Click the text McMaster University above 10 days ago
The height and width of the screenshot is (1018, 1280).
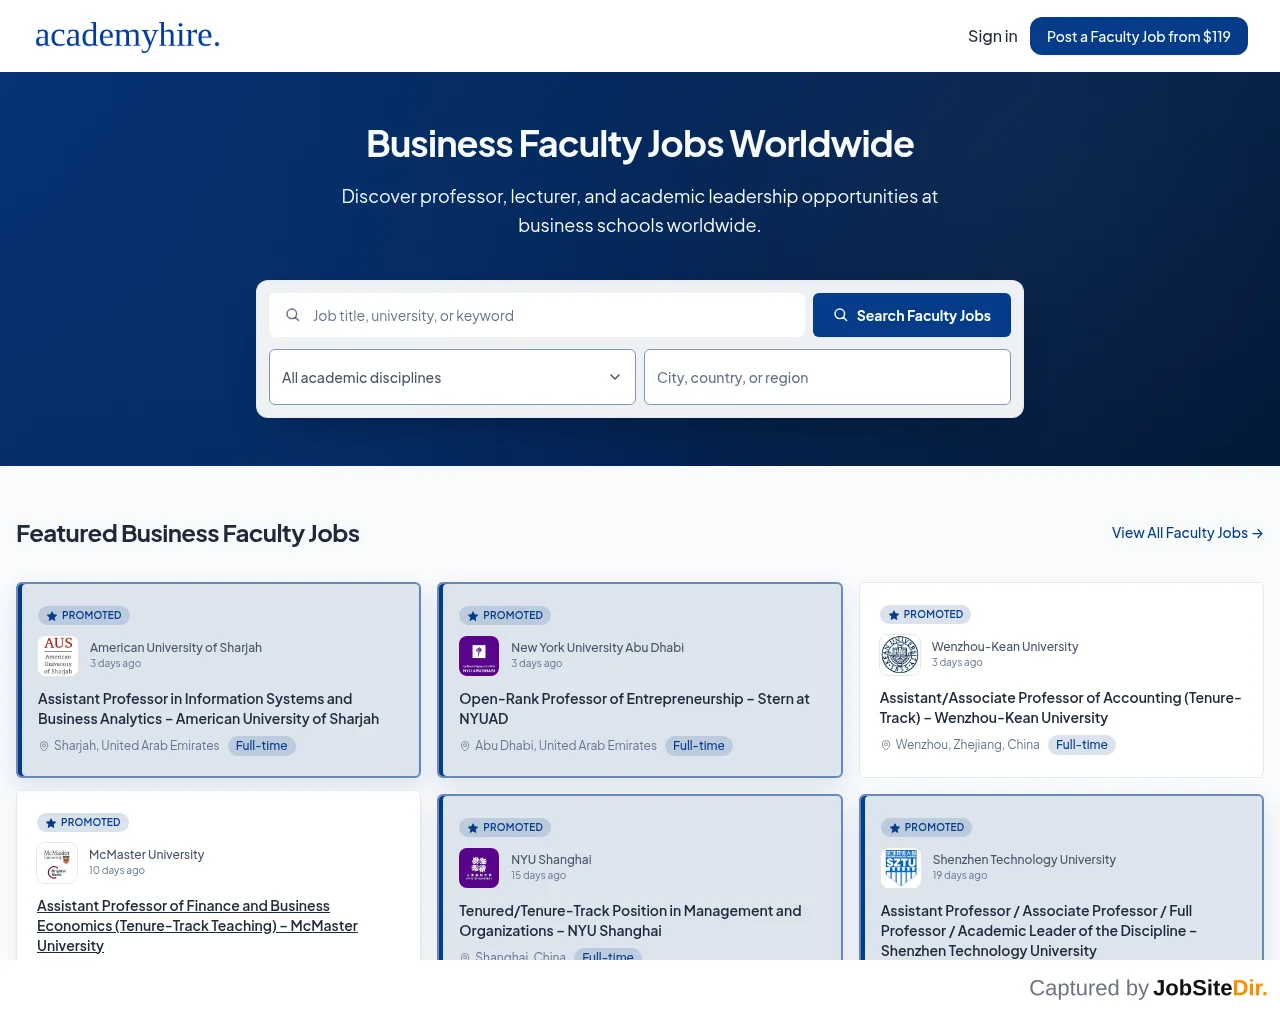tap(146, 855)
